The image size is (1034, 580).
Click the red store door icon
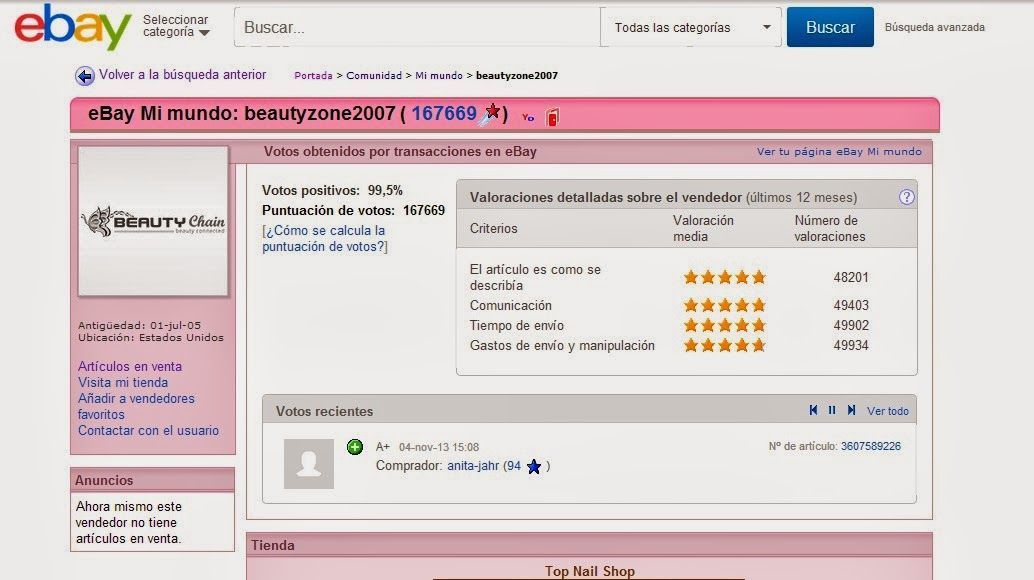click(553, 117)
